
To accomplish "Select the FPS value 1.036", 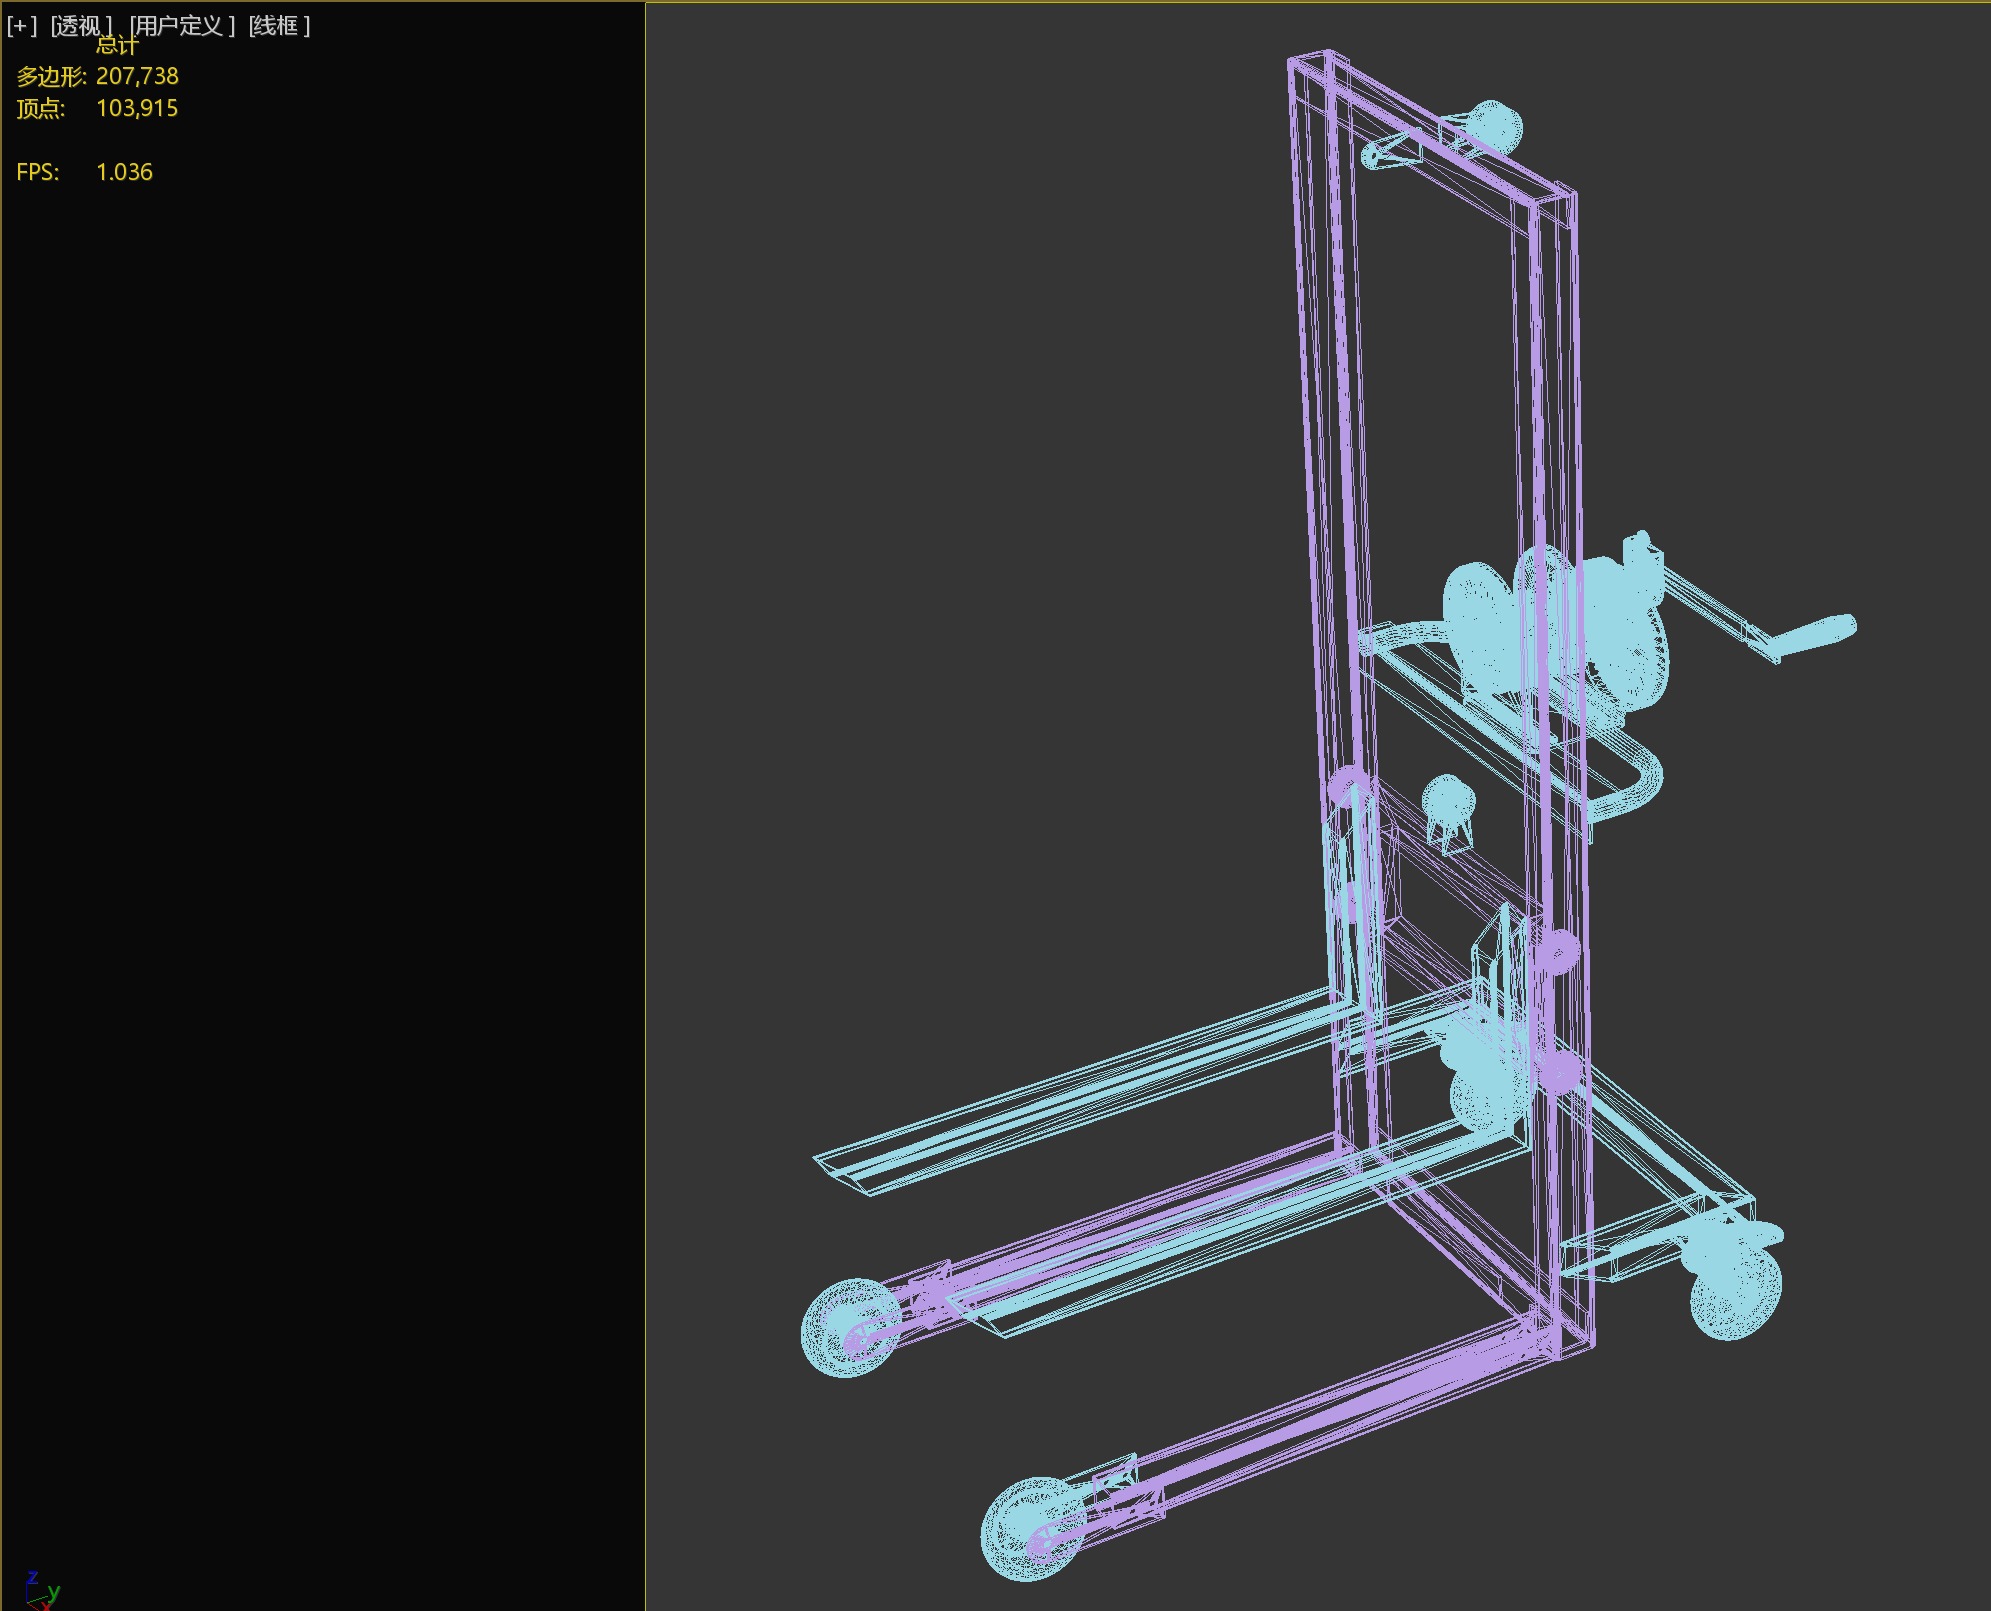I will 124,172.
